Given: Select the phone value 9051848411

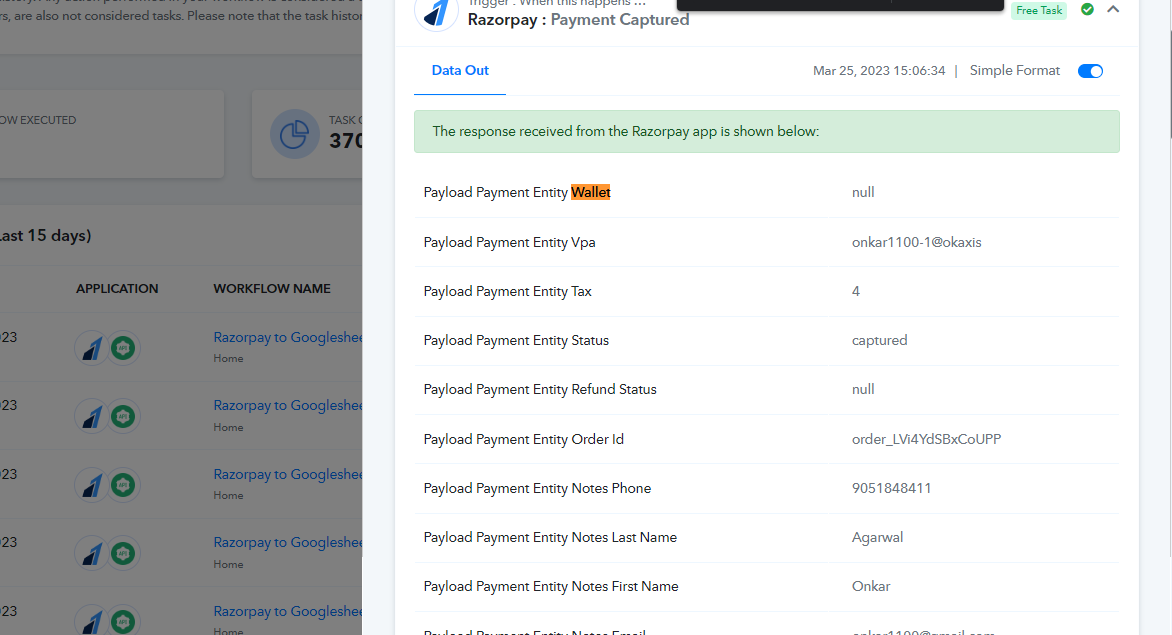Looking at the screenshot, I should (x=891, y=489).
